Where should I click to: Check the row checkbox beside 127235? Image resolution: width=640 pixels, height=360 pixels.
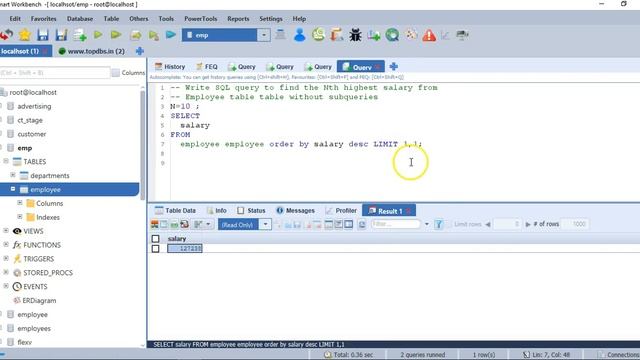[x=156, y=249]
